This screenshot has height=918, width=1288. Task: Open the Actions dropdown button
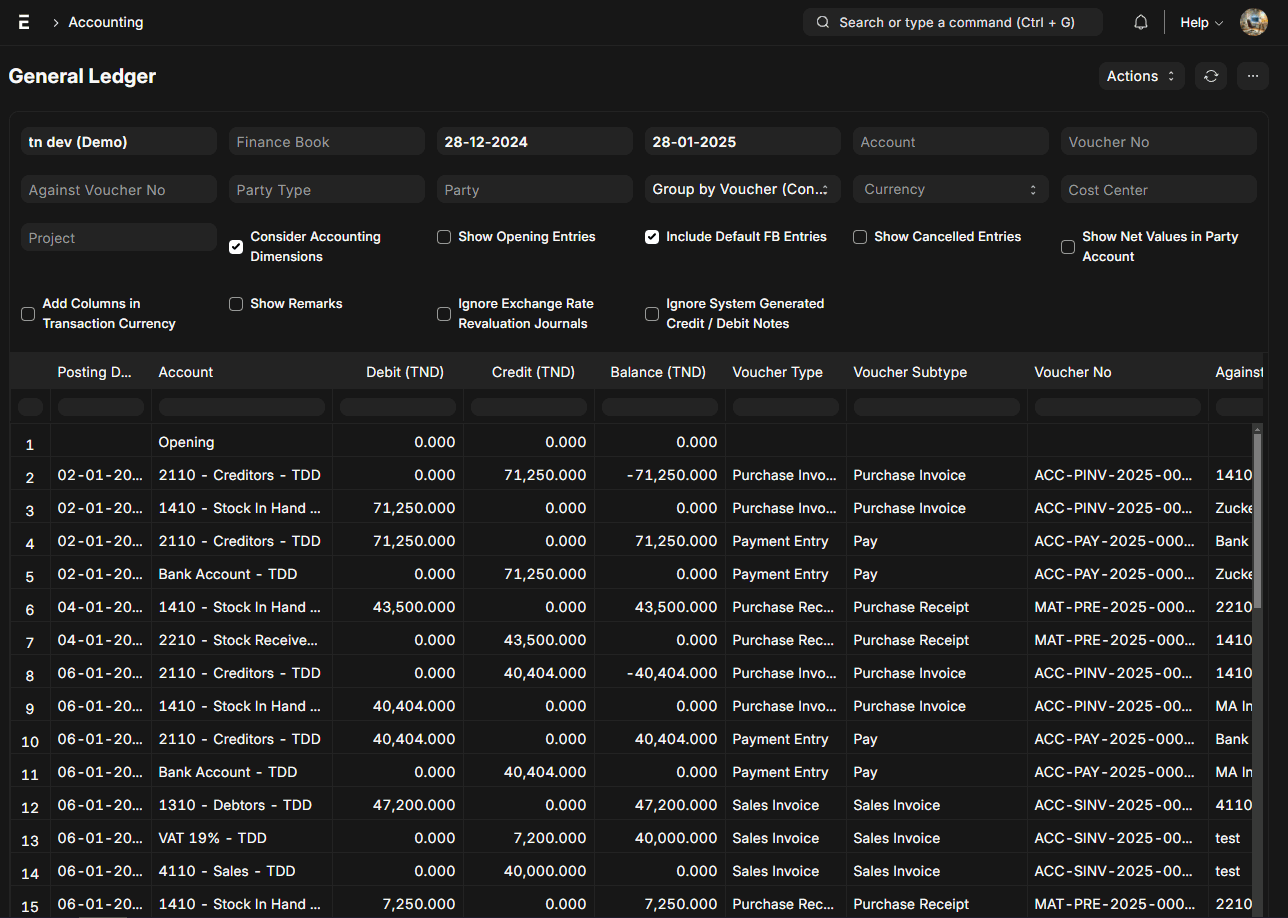(1141, 76)
